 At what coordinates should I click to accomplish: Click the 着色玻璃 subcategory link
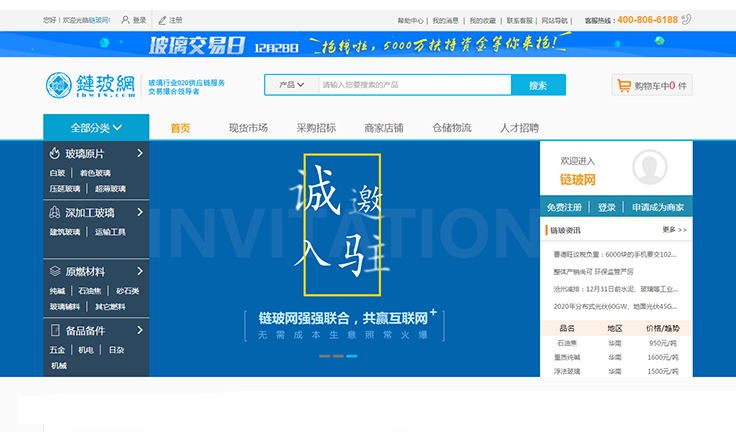tap(95, 173)
